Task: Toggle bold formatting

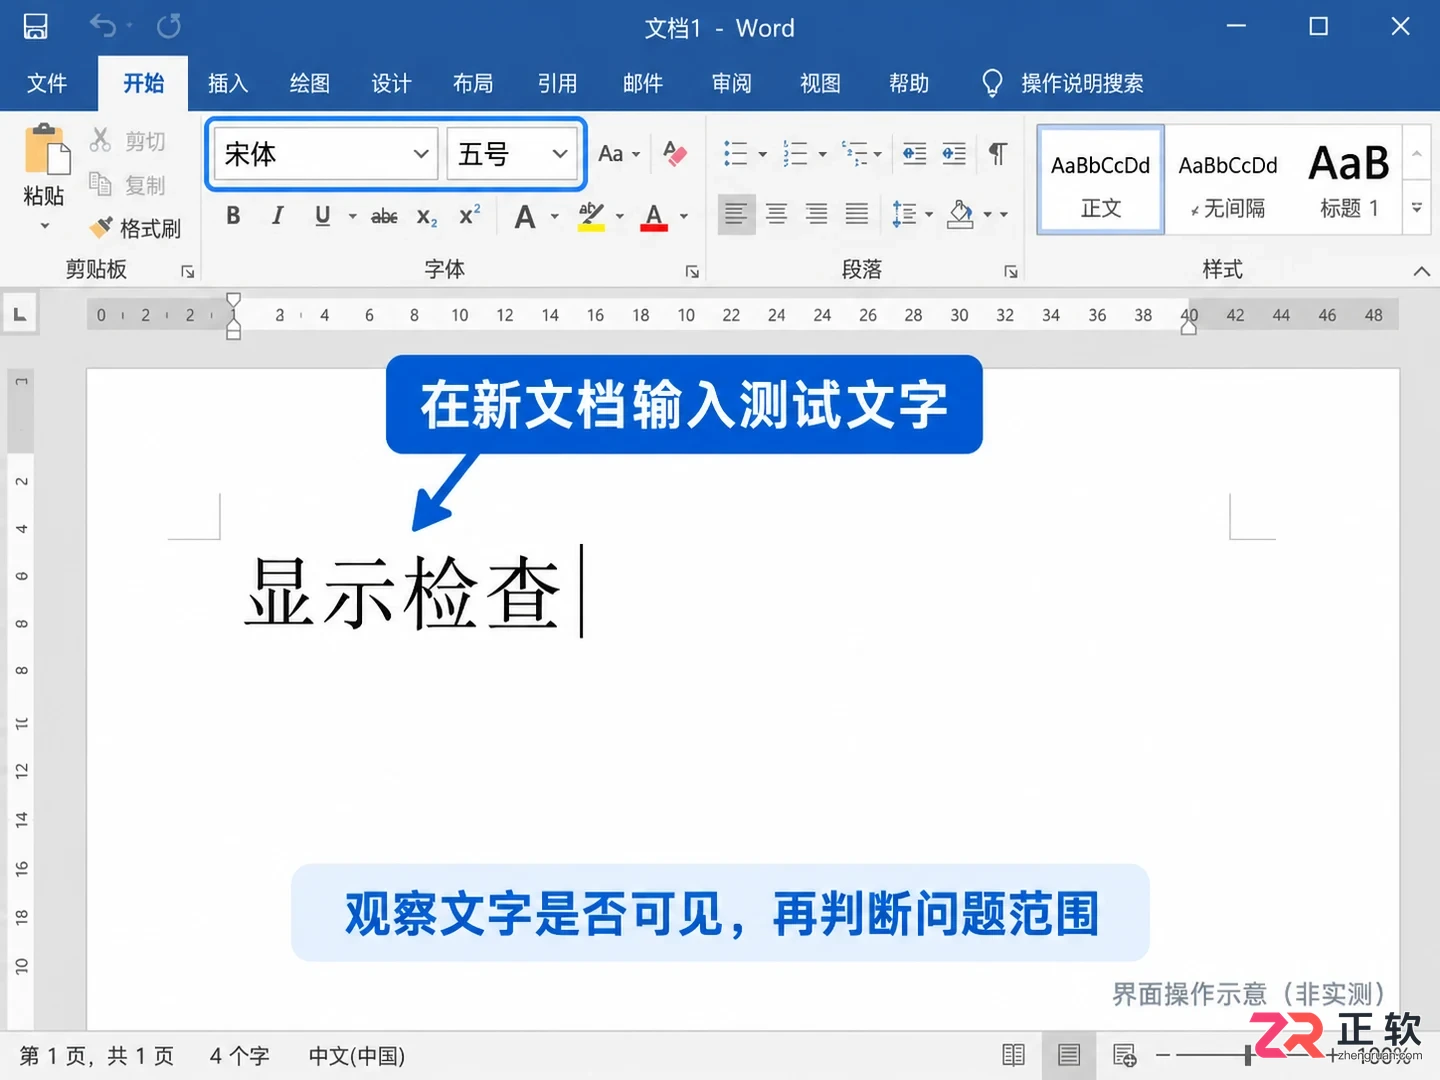Action: tap(233, 215)
